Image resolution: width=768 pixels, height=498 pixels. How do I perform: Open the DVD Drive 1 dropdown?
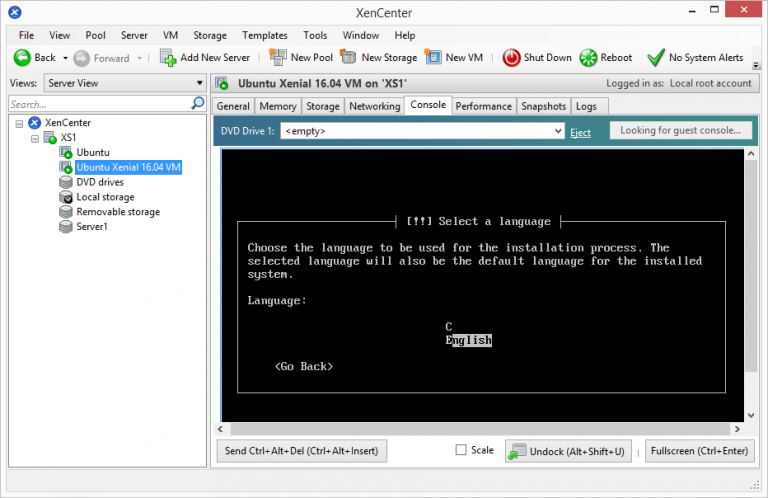pos(422,131)
